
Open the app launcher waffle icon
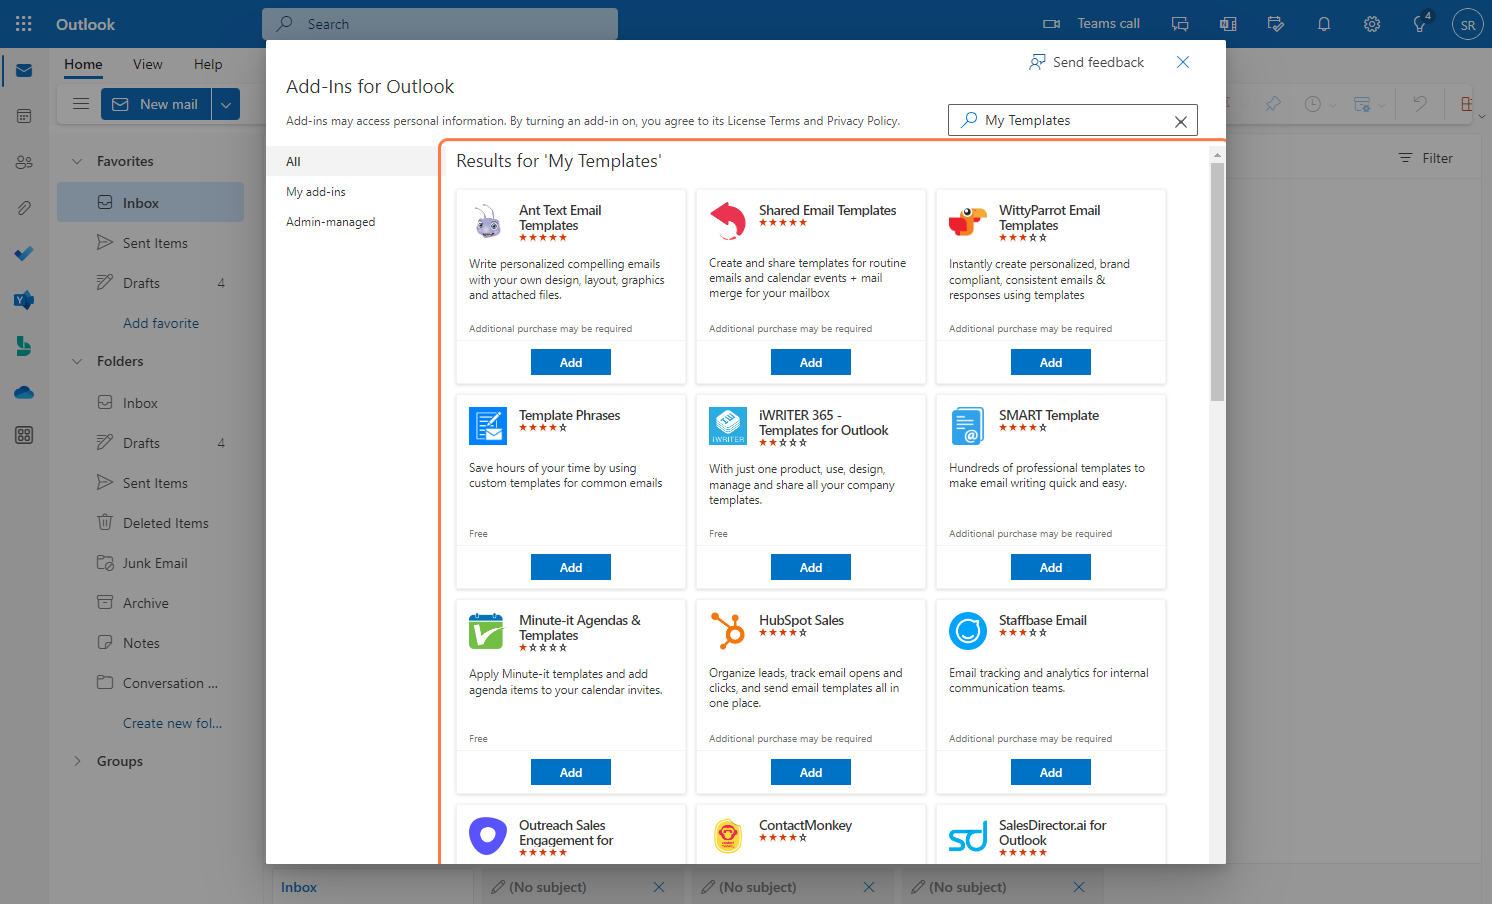[24, 24]
